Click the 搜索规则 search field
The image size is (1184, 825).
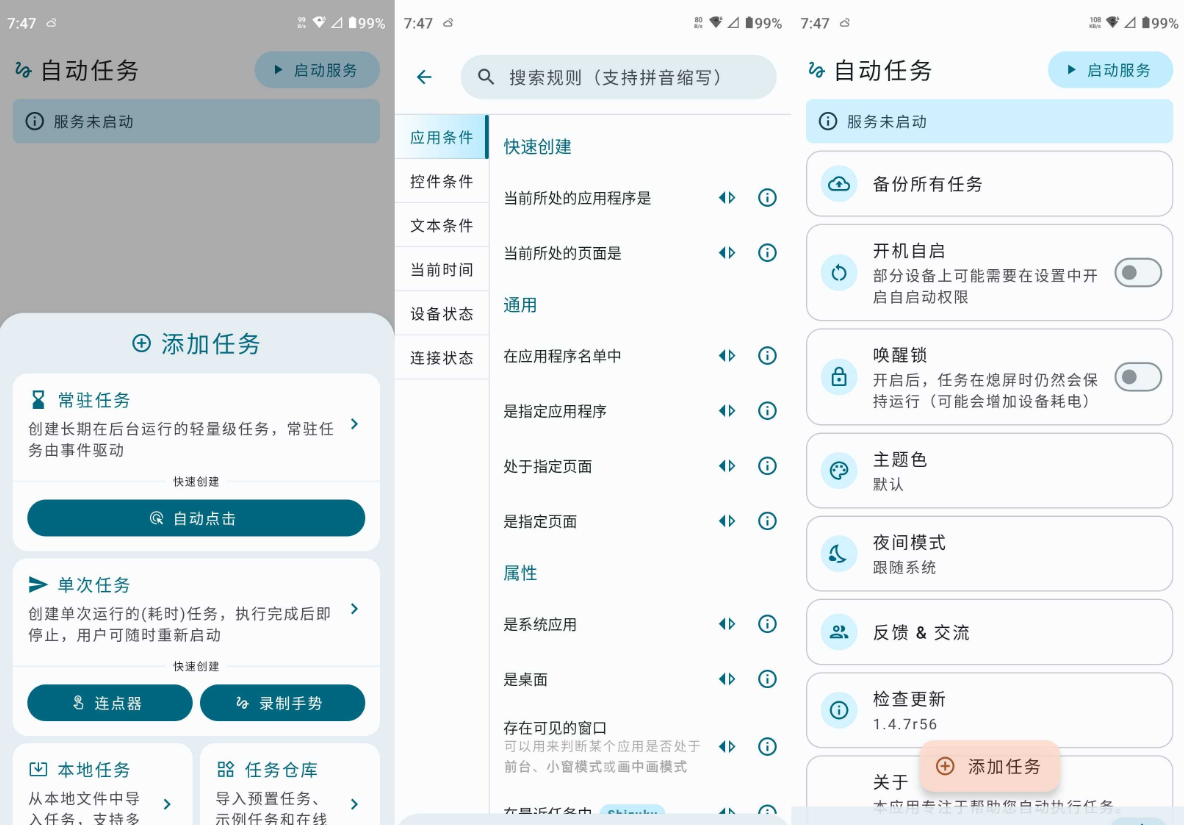point(618,77)
